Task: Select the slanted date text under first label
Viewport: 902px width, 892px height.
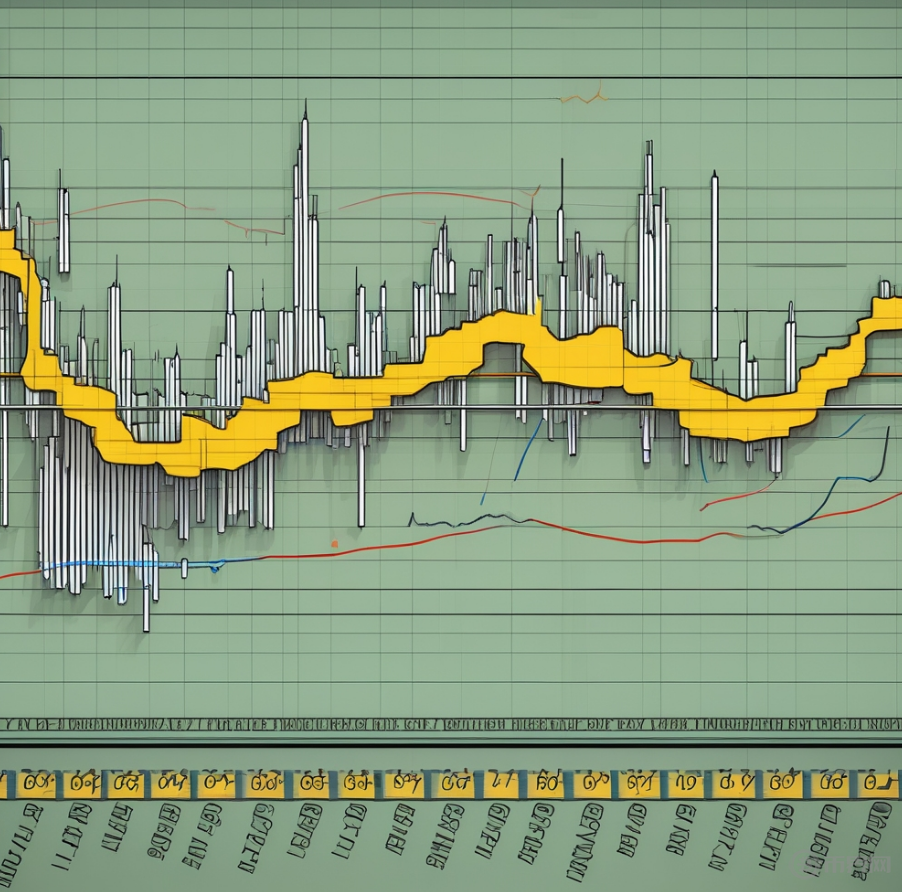Action: (28, 835)
